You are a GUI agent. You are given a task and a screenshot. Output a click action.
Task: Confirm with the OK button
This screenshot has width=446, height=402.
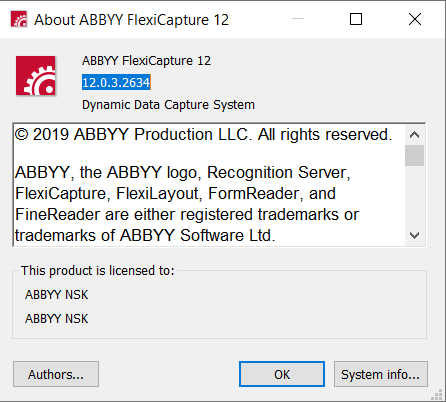pyautogui.click(x=282, y=374)
